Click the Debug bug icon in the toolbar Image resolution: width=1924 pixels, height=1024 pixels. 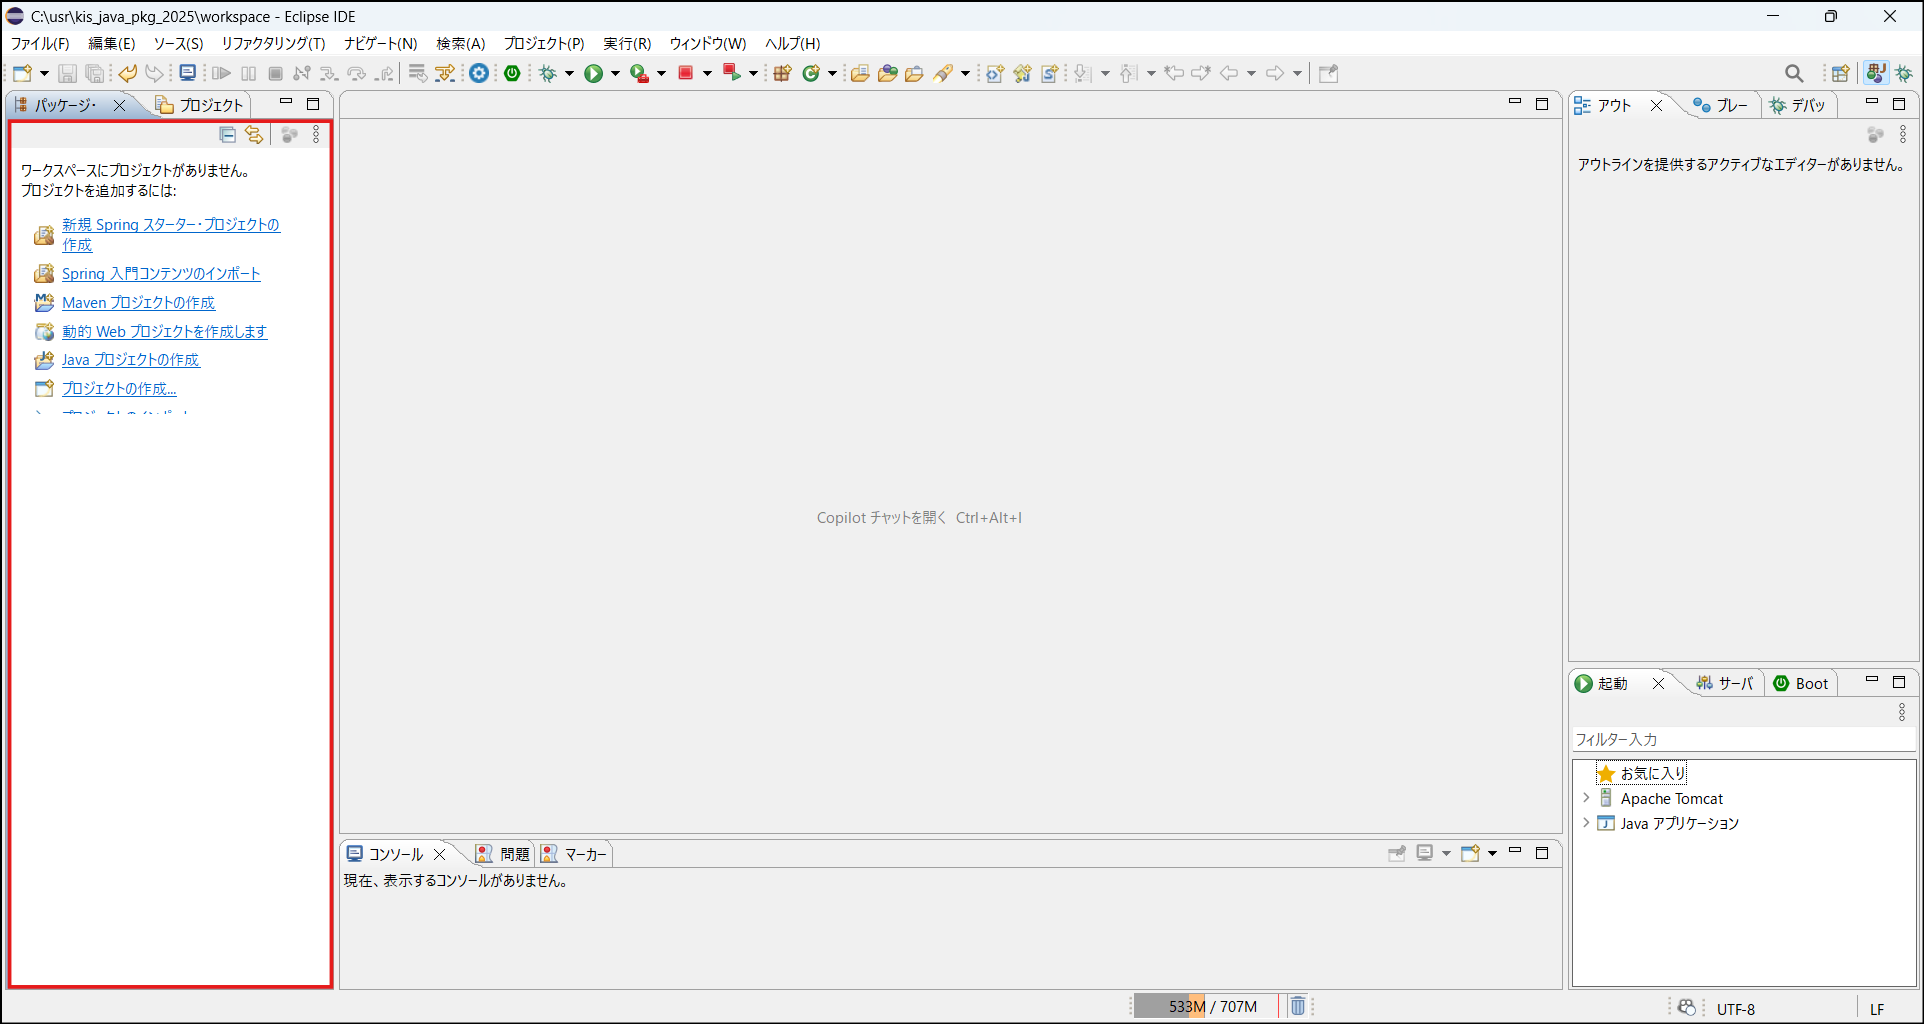[547, 73]
